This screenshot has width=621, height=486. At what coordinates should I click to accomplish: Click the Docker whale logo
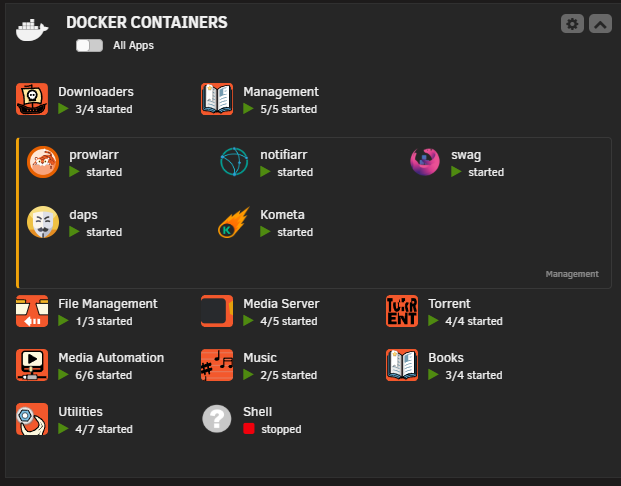click(32, 29)
